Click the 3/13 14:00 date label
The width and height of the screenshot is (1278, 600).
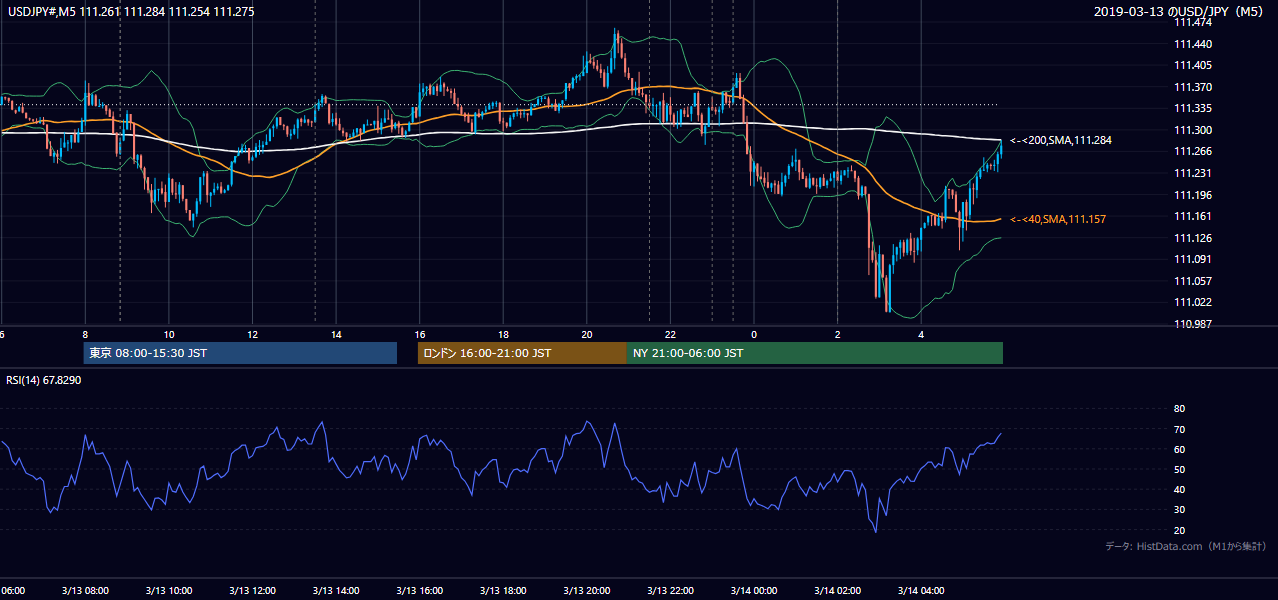pyautogui.click(x=336, y=590)
